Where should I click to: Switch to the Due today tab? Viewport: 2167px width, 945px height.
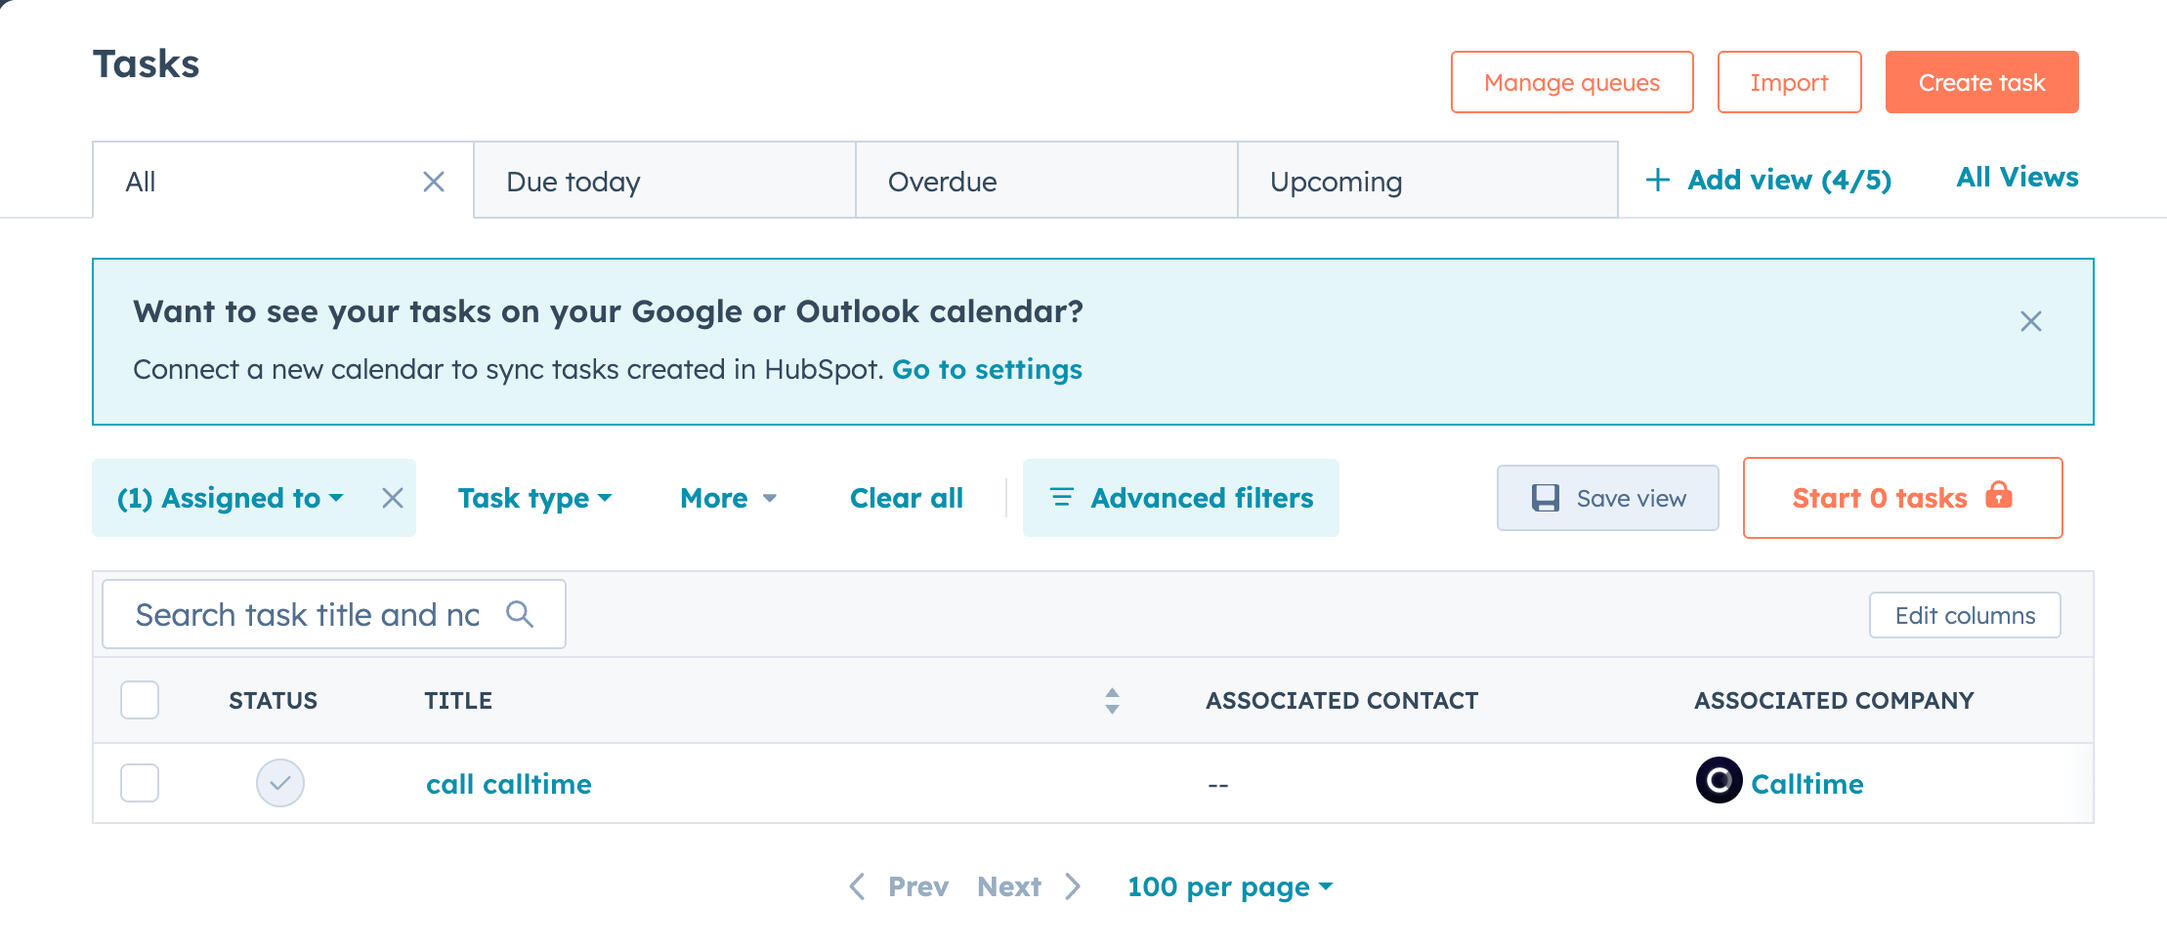(x=664, y=181)
